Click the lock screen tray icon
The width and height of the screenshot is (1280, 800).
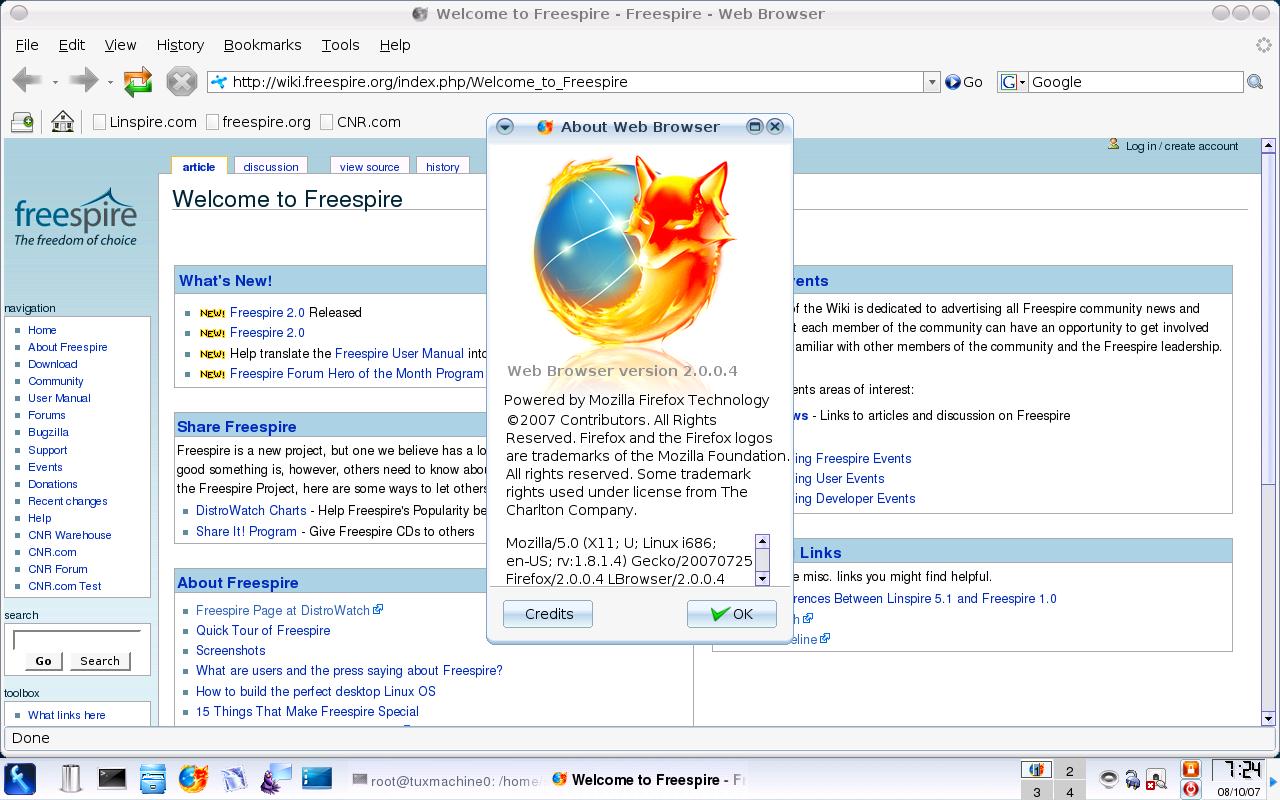[x=1190, y=769]
